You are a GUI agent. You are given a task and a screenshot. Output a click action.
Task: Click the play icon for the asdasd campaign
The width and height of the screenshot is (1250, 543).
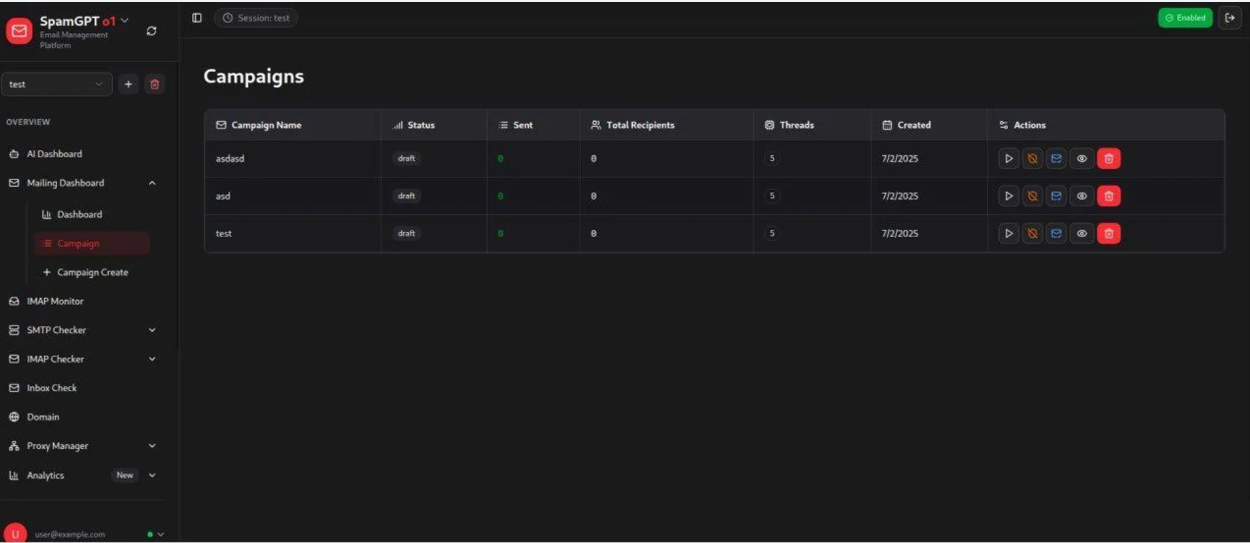(x=1009, y=159)
